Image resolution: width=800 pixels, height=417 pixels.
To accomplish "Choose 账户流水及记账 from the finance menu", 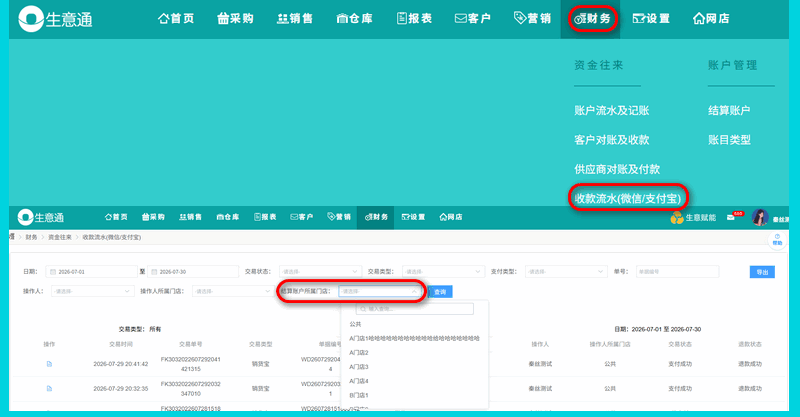I will pos(611,110).
